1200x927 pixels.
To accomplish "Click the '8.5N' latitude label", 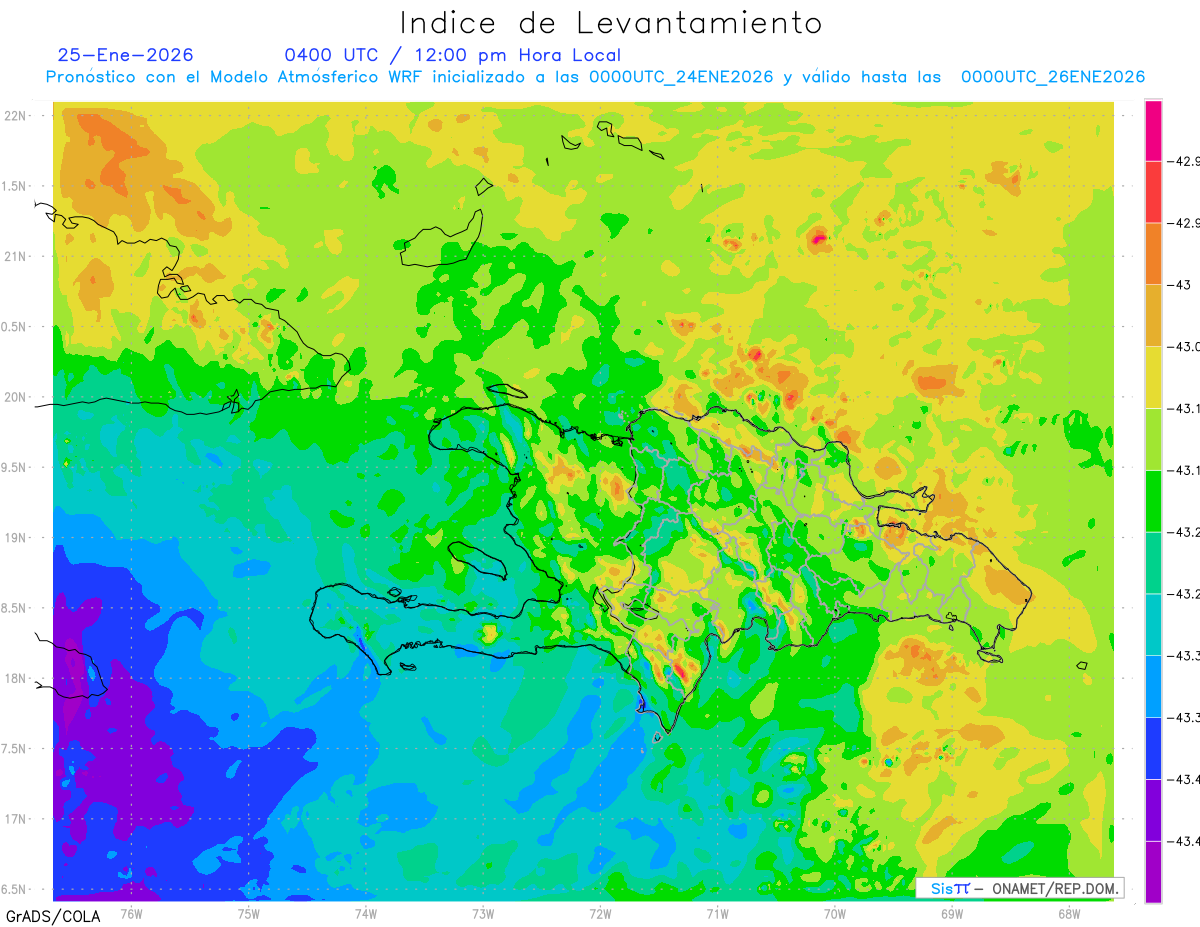I will coord(15,608).
